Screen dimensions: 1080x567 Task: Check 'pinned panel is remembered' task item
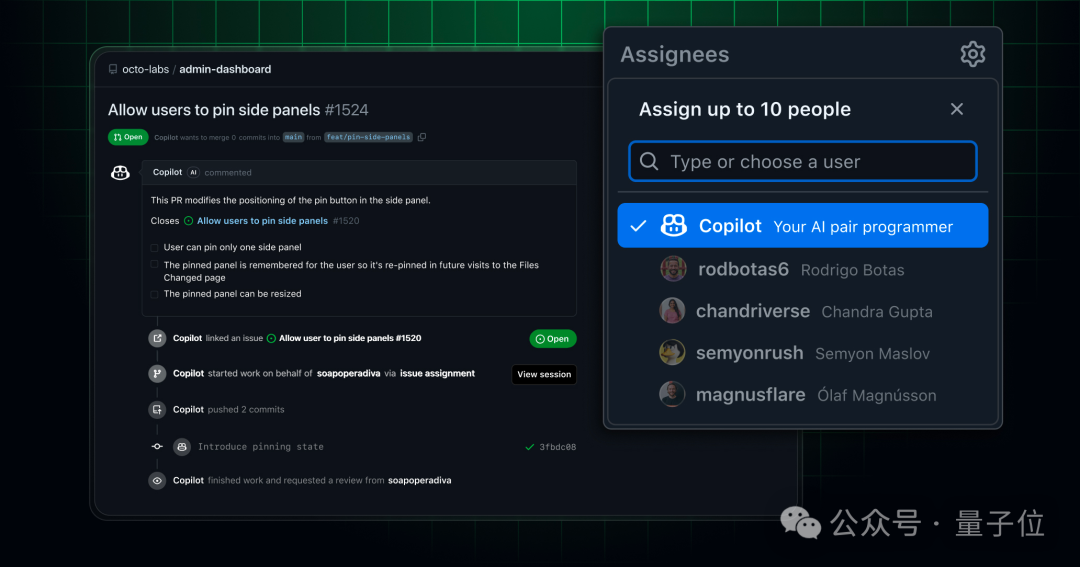[x=154, y=265]
